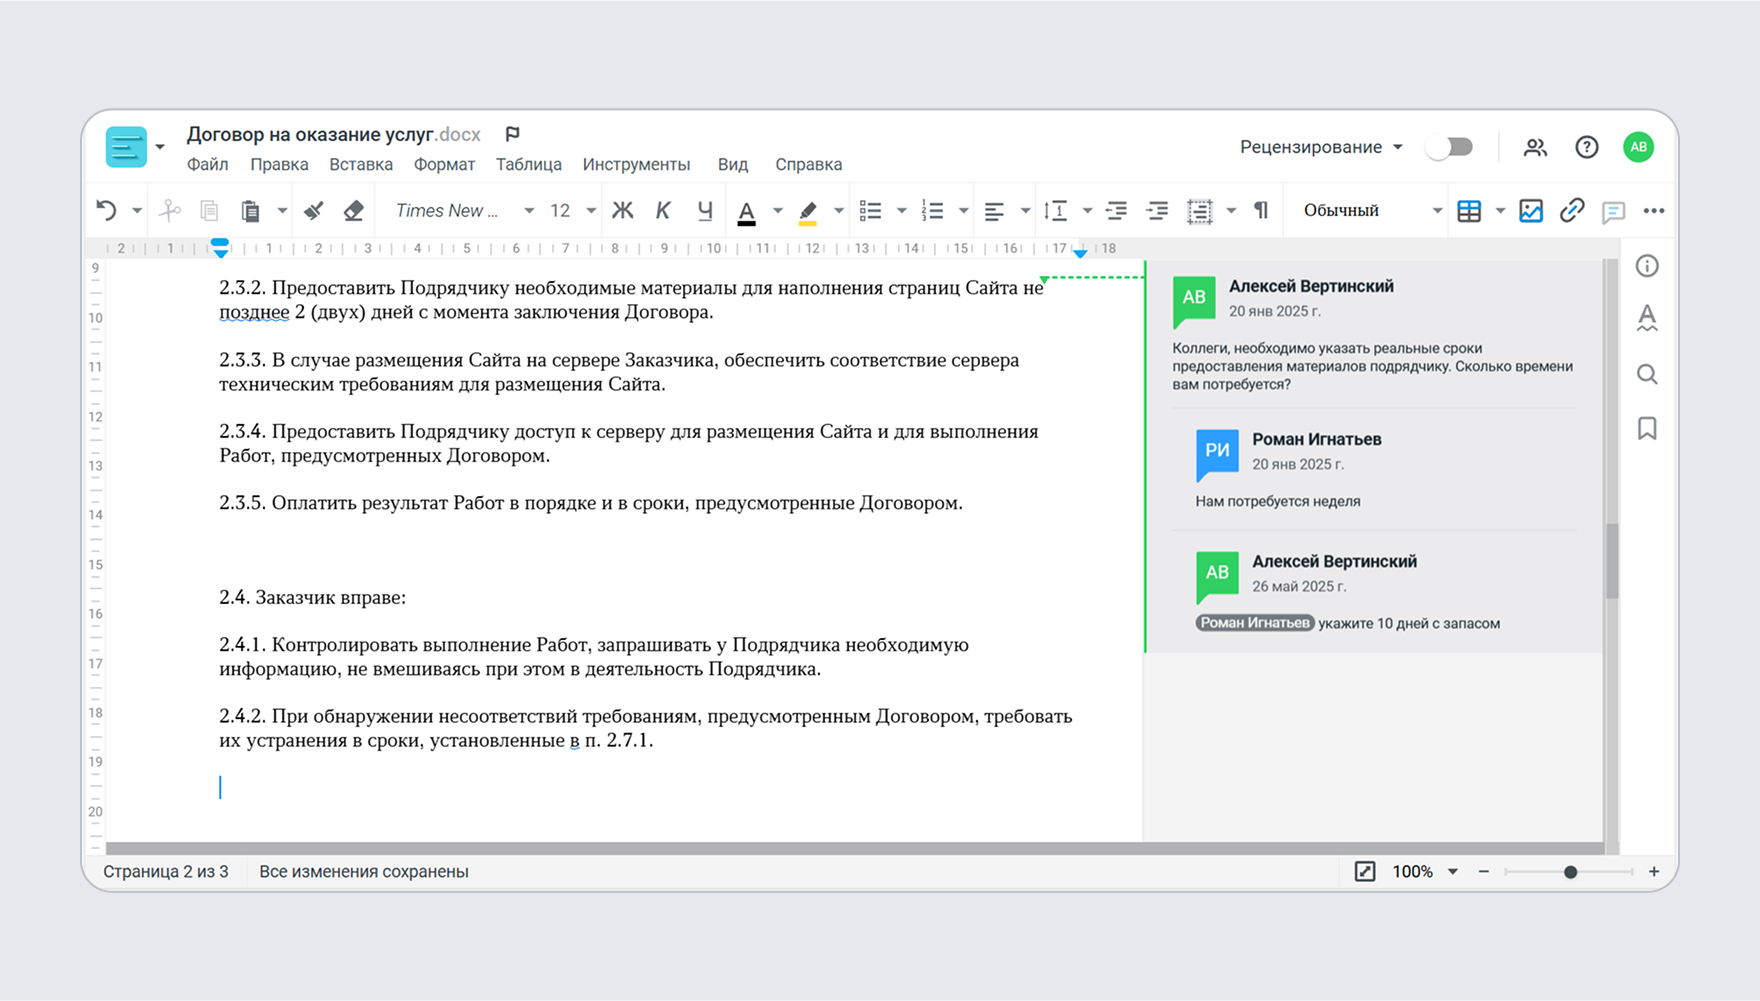This screenshot has width=1760, height=1001.
Task: Open the Вид menu
Action: click(733, 164)
